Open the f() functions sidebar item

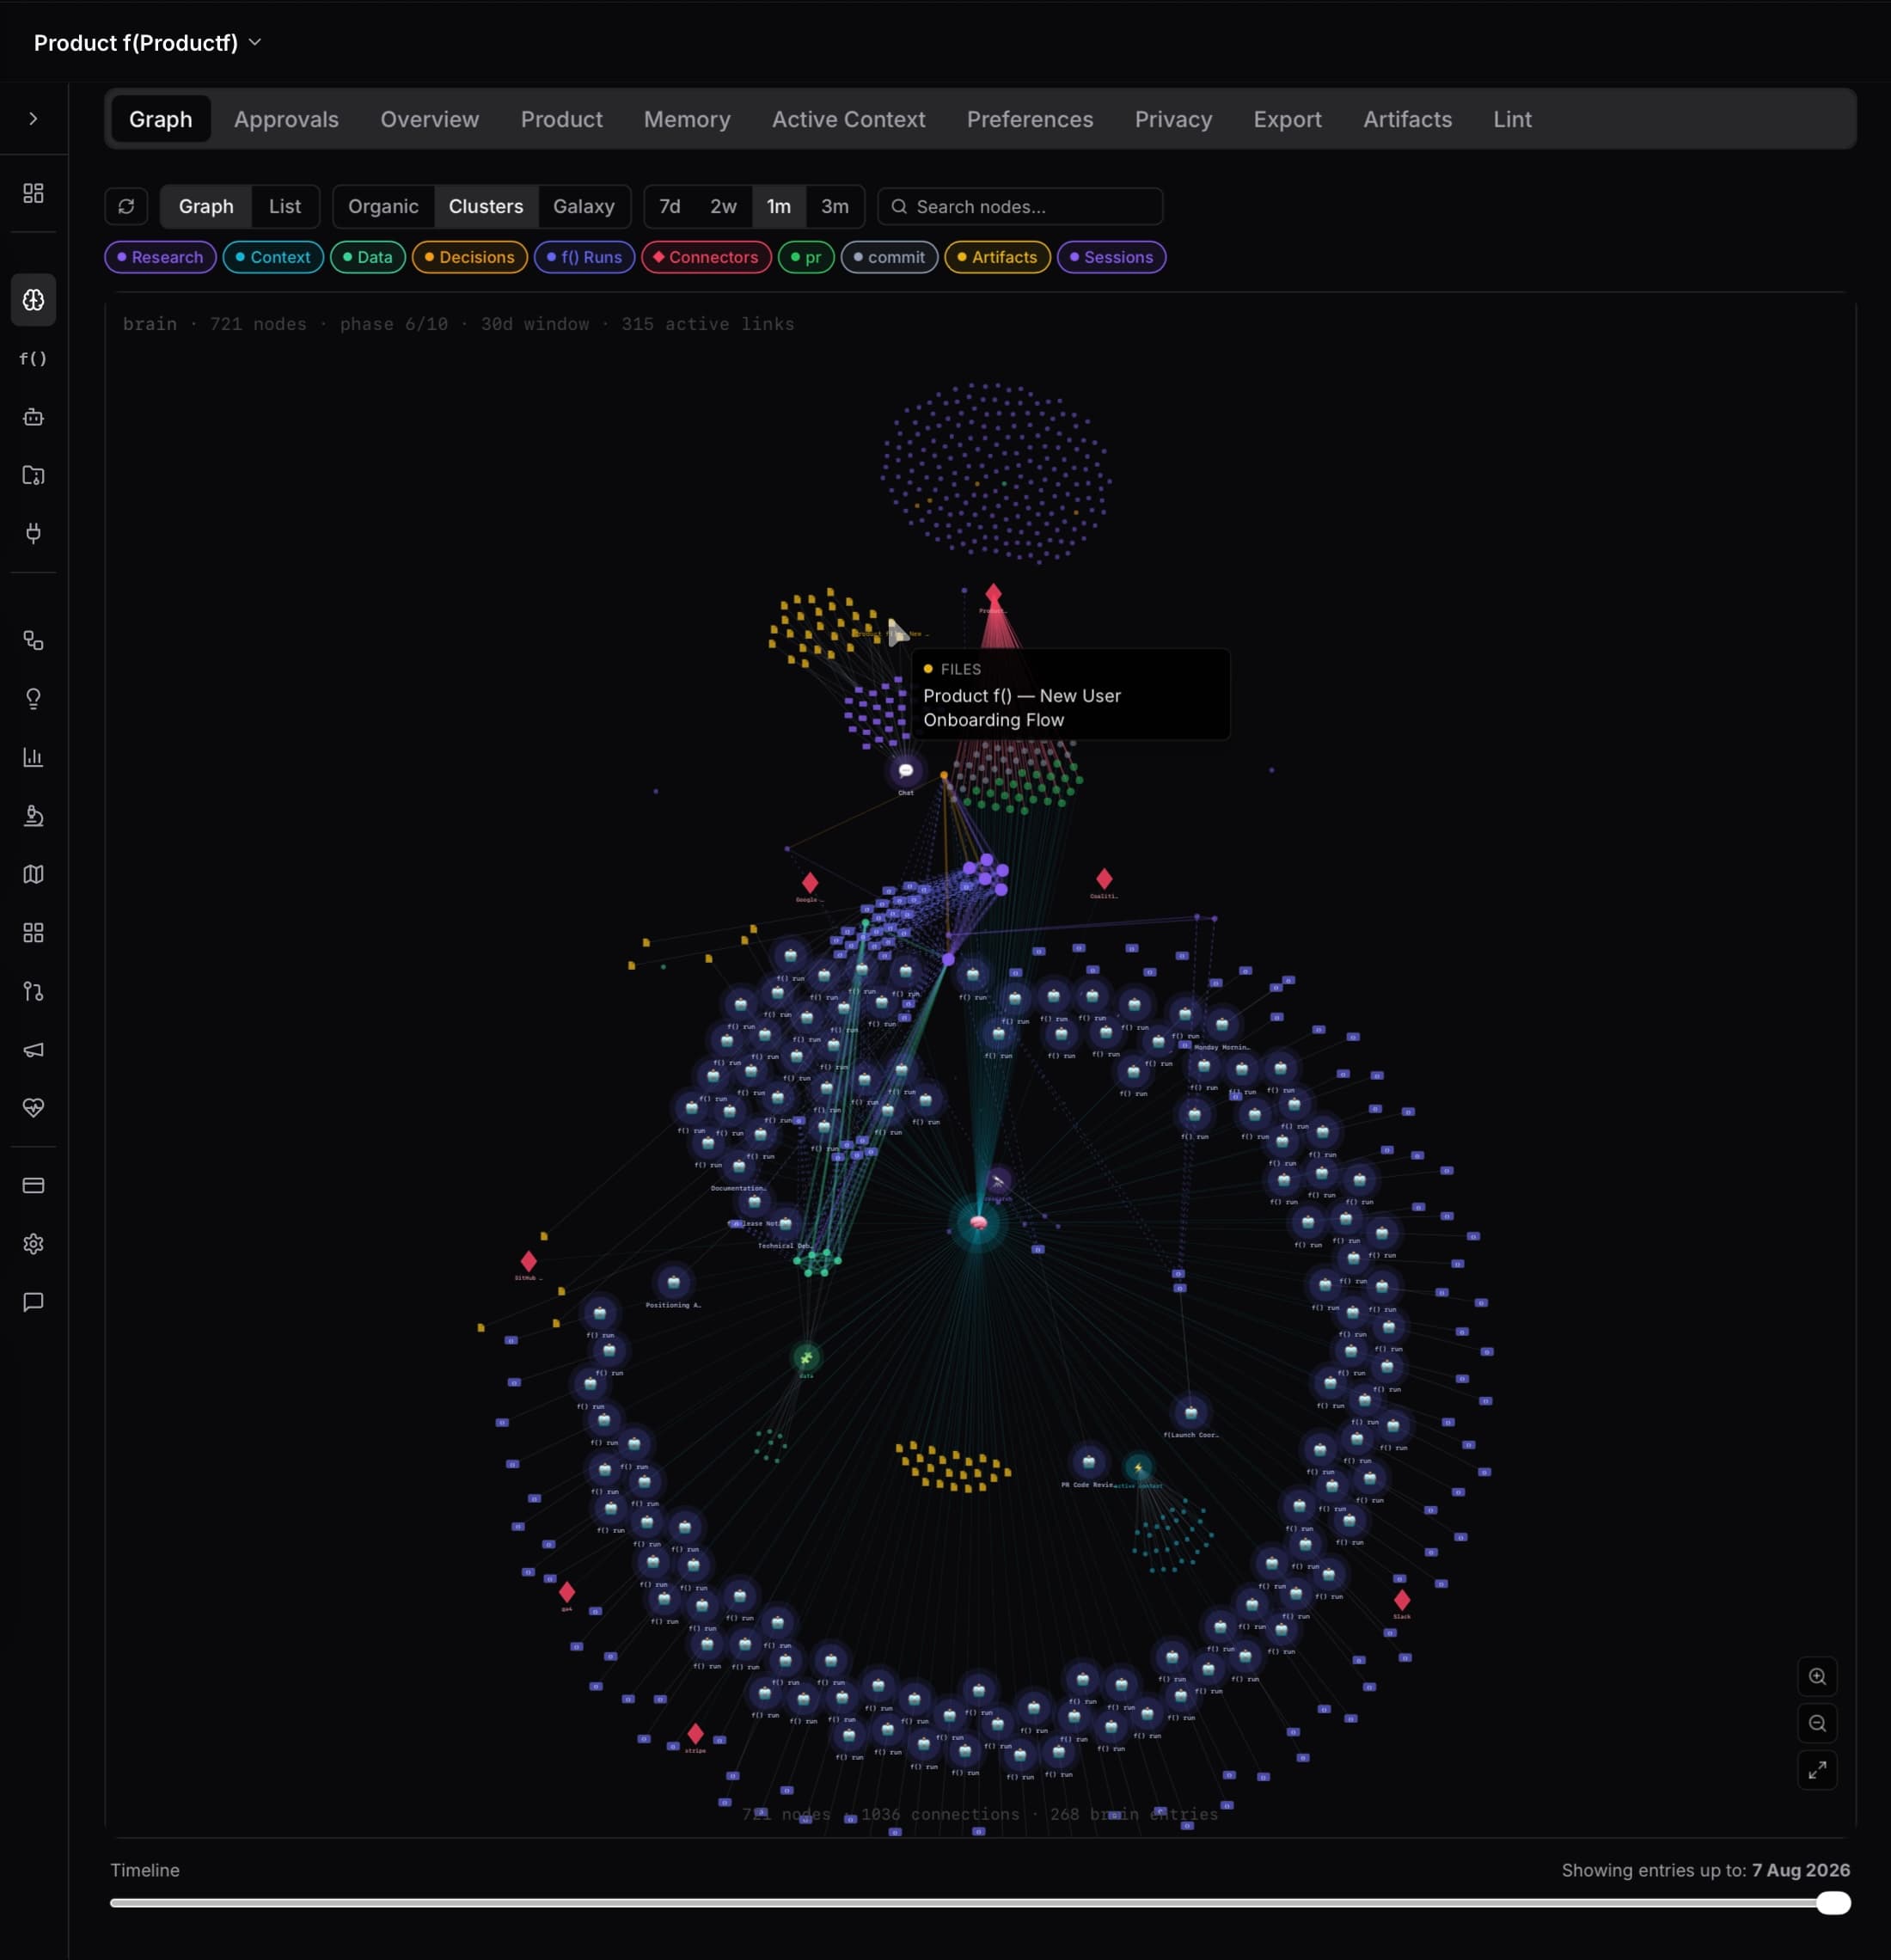[x=33, y=358]
